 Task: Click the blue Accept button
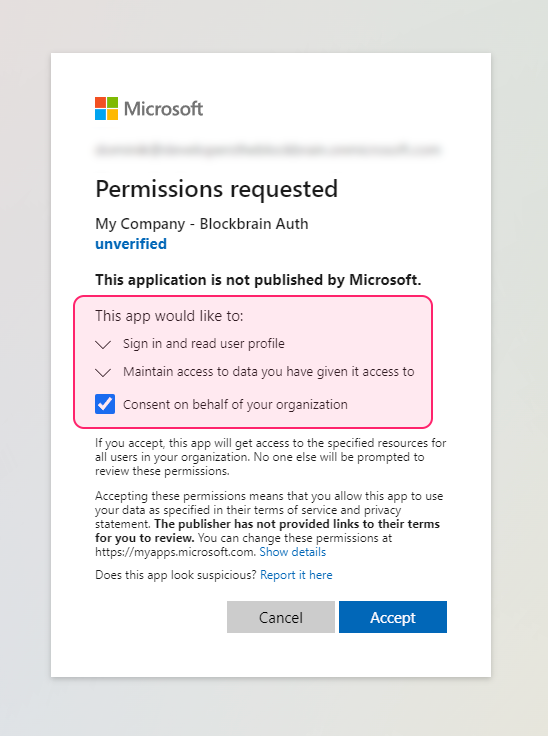point(393,617)
